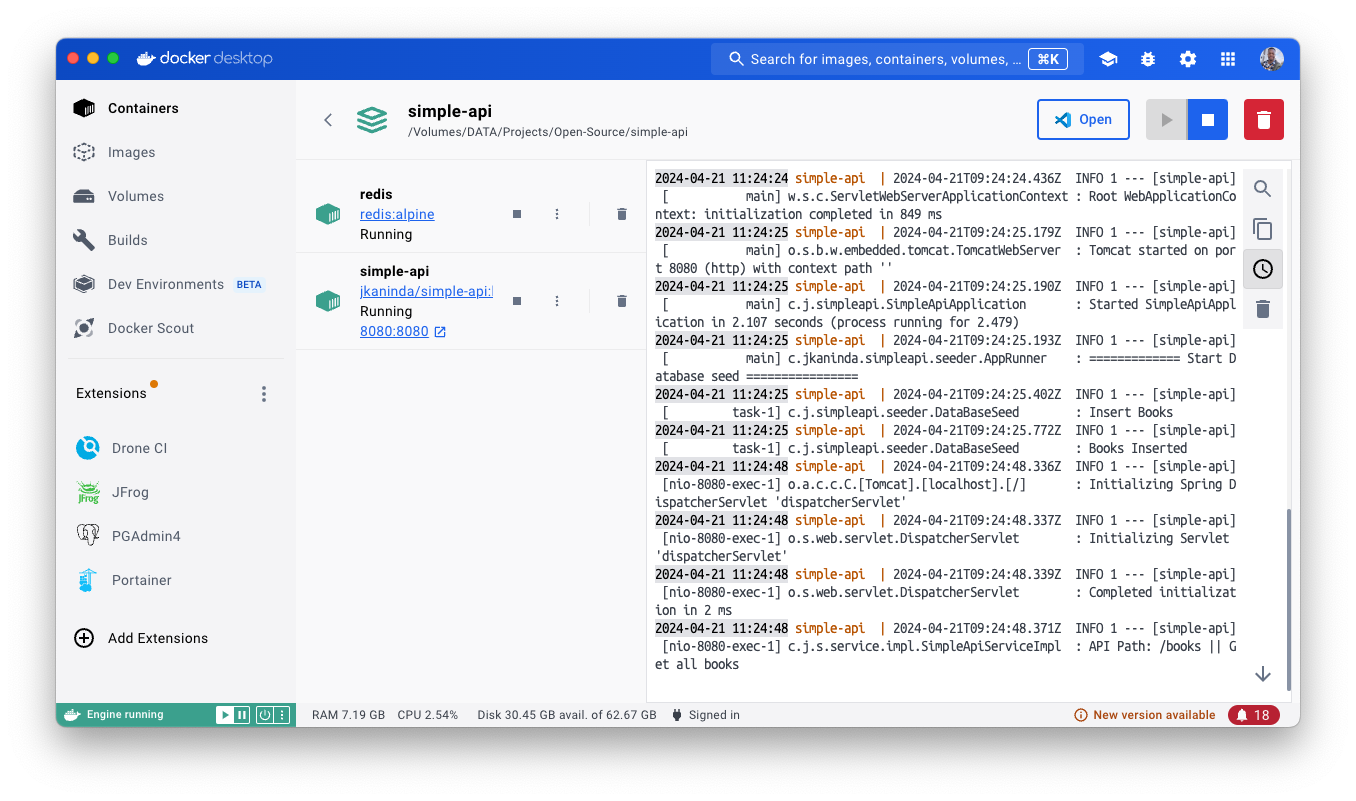Open simple-api container actions menu

click(557, 301)
